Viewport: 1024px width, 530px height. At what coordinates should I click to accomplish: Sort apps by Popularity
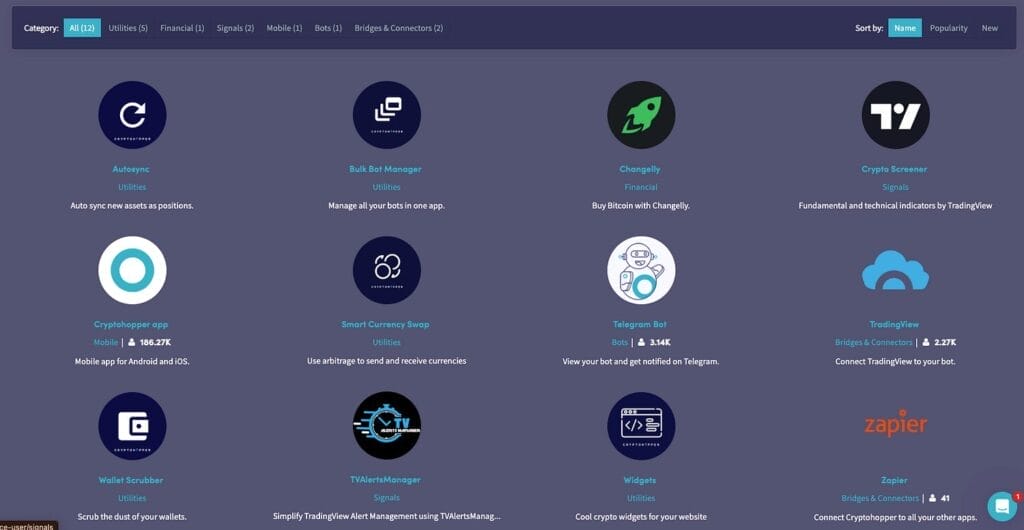948,28
